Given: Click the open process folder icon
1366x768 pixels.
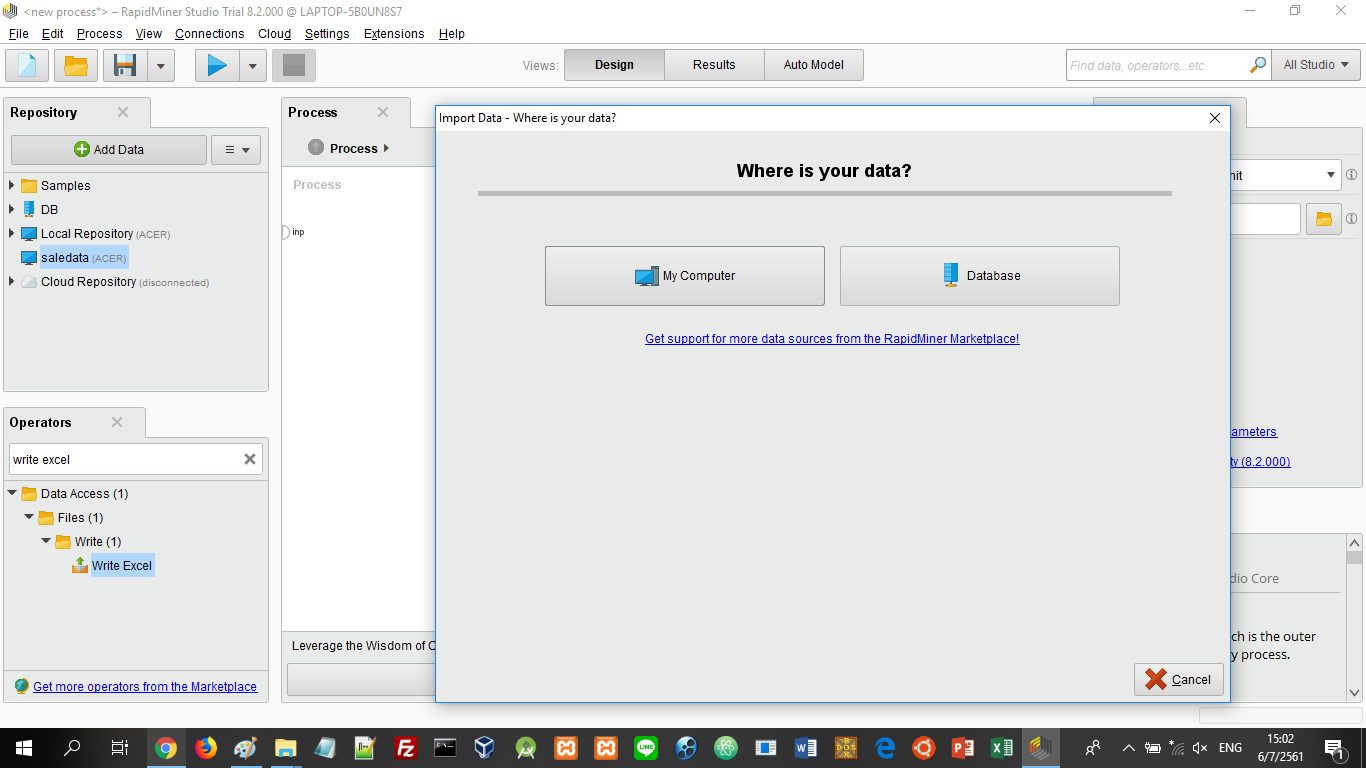Looking at the screenshot, I should click(x=76, y=66).
